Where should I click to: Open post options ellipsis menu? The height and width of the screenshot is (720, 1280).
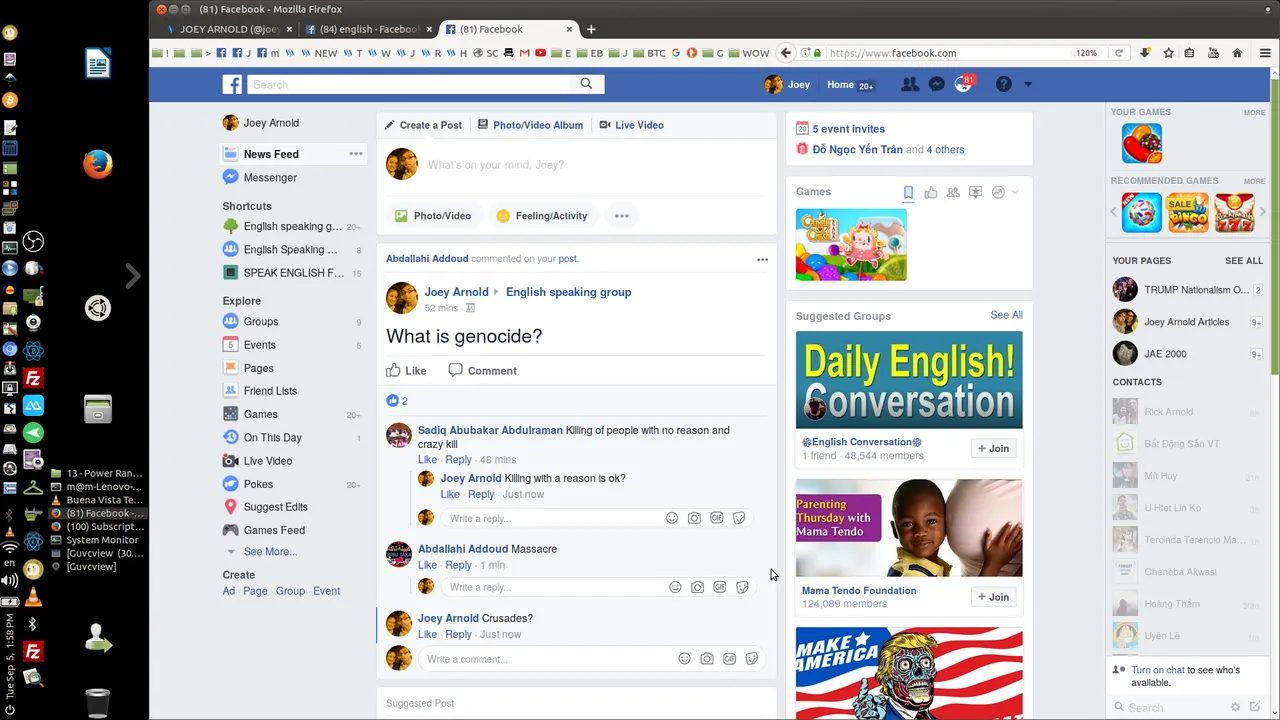[x=762, y=259]
